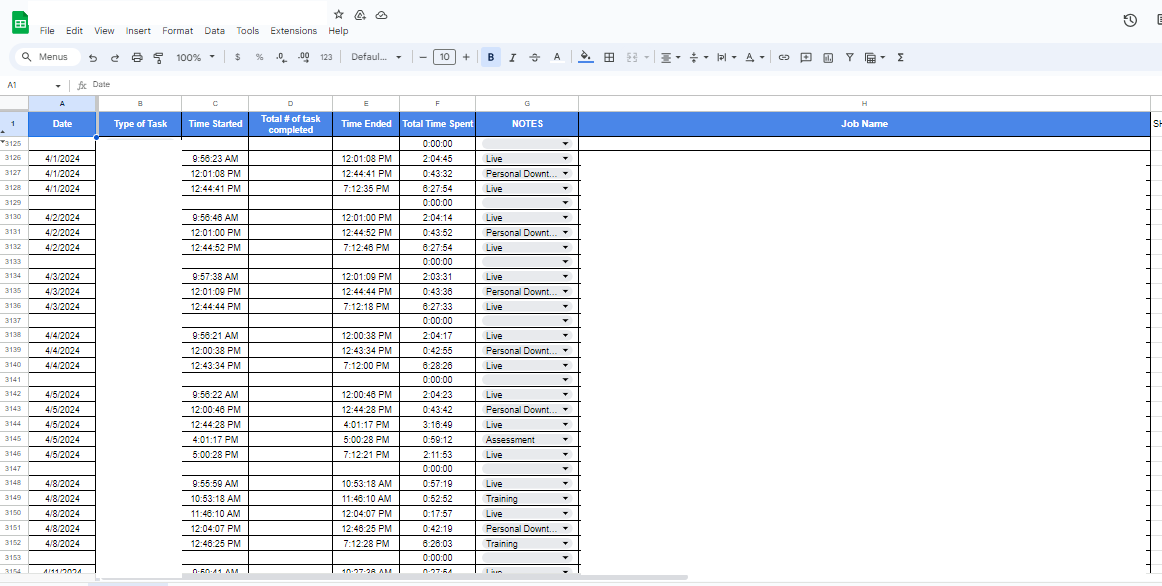Image resolution: width=1162 pixels, height=586 pixels.
Task: Click the font size field
Action: click(x=444, y=57)
